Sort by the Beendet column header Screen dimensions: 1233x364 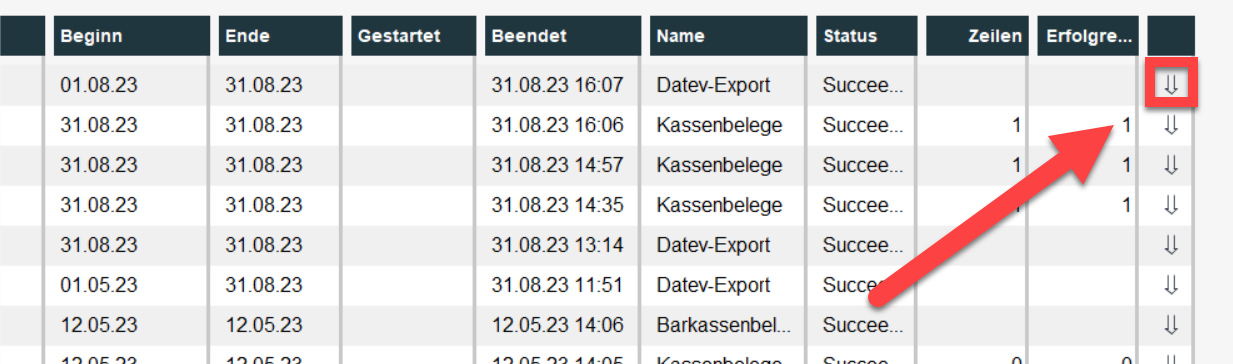(562, 36)
